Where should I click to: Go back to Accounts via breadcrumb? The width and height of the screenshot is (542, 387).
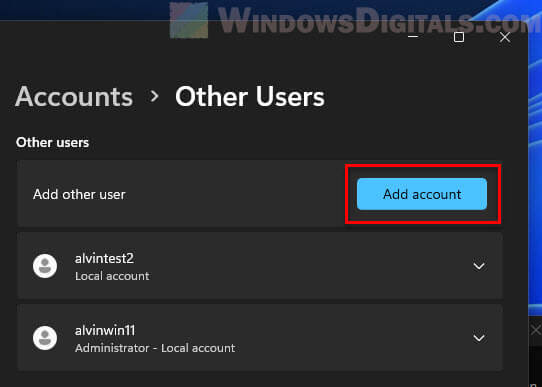click(x=74, y=96)
